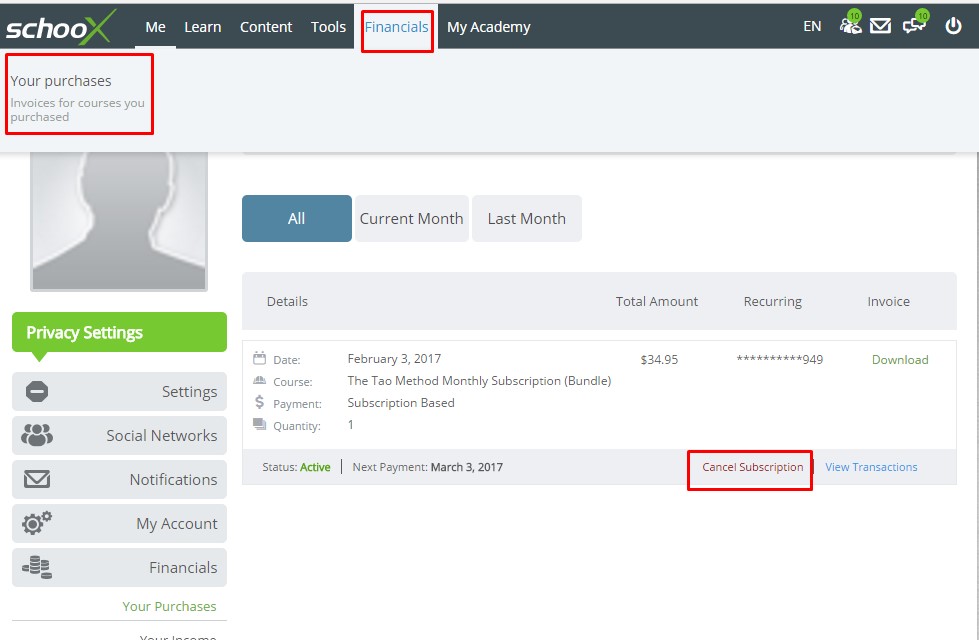The image size is (979, 640).
Task: Click the Privacy Settings green header
Action: click(x=119, y=332)
